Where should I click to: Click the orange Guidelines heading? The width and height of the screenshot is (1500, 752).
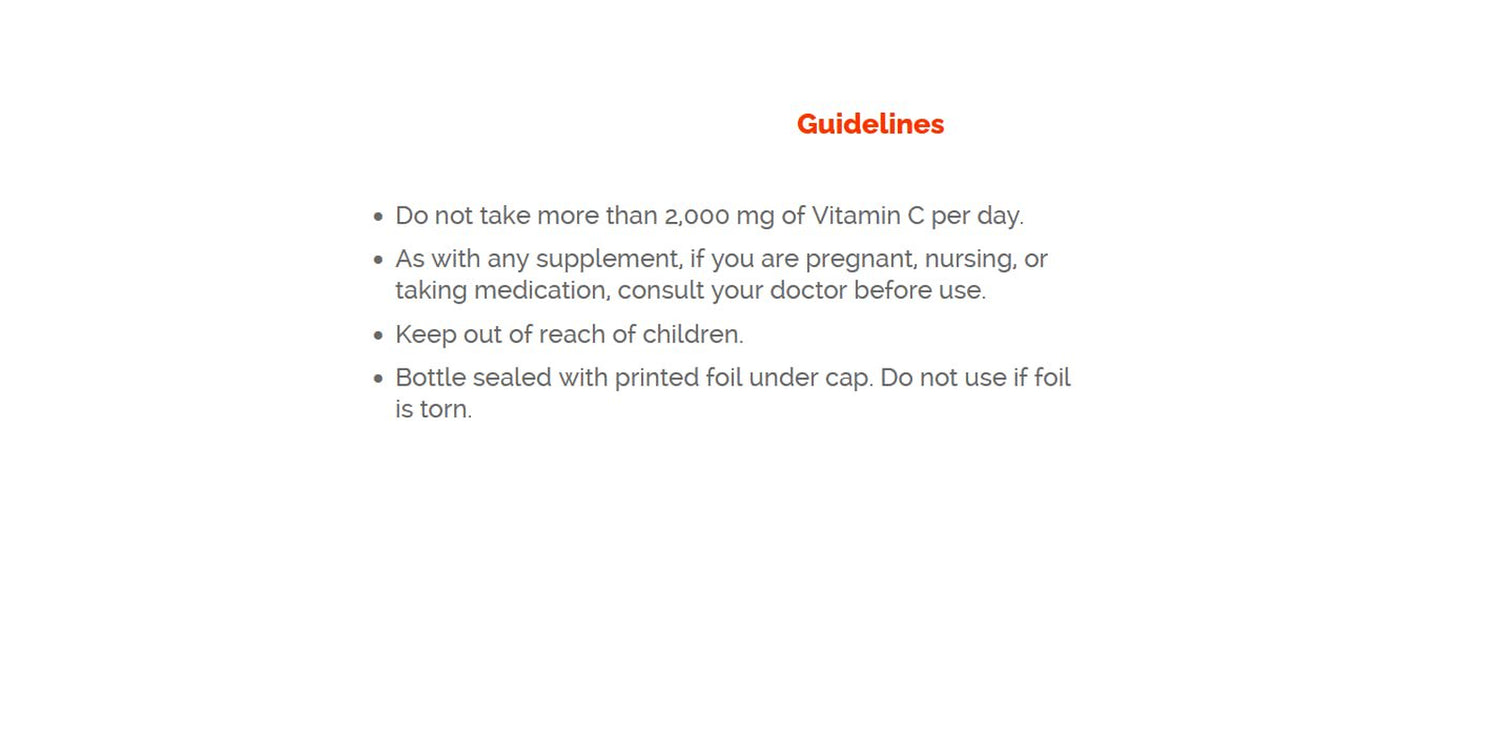point(870,124)
